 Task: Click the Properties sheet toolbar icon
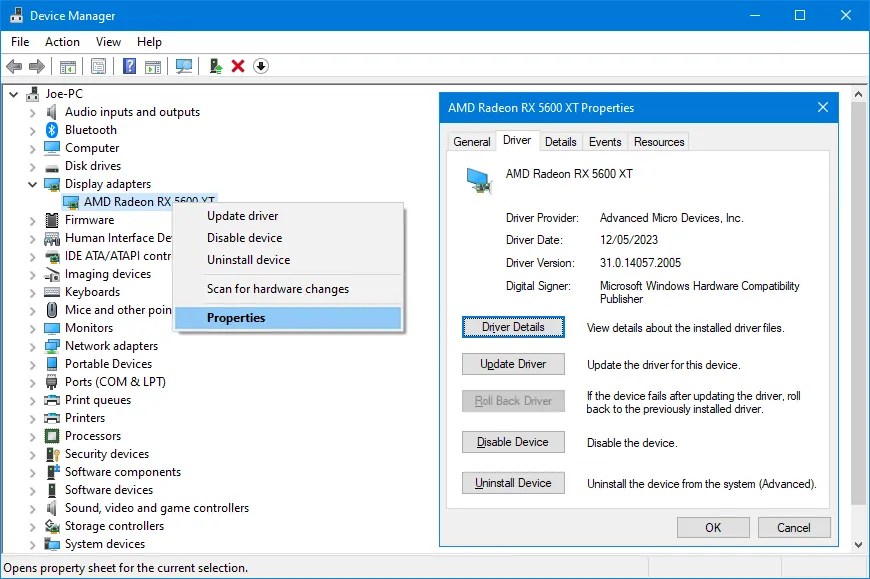pyautogui.click(x=98, y=67)
